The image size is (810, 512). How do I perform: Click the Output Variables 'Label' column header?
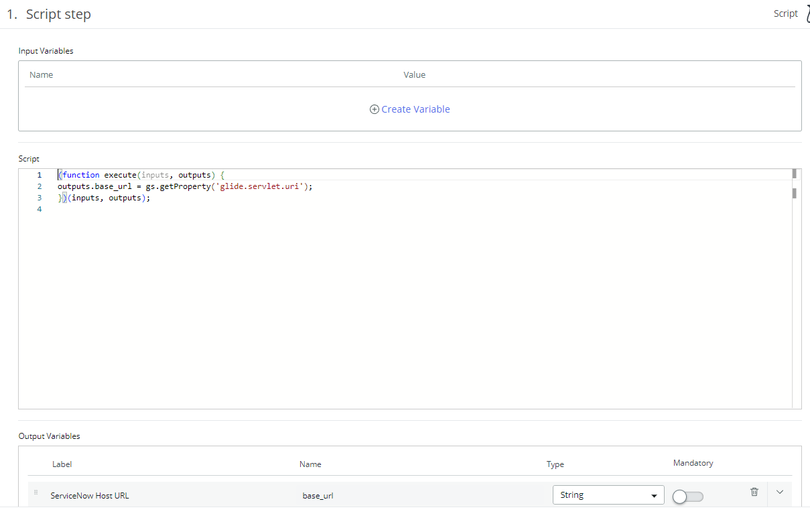62,464
